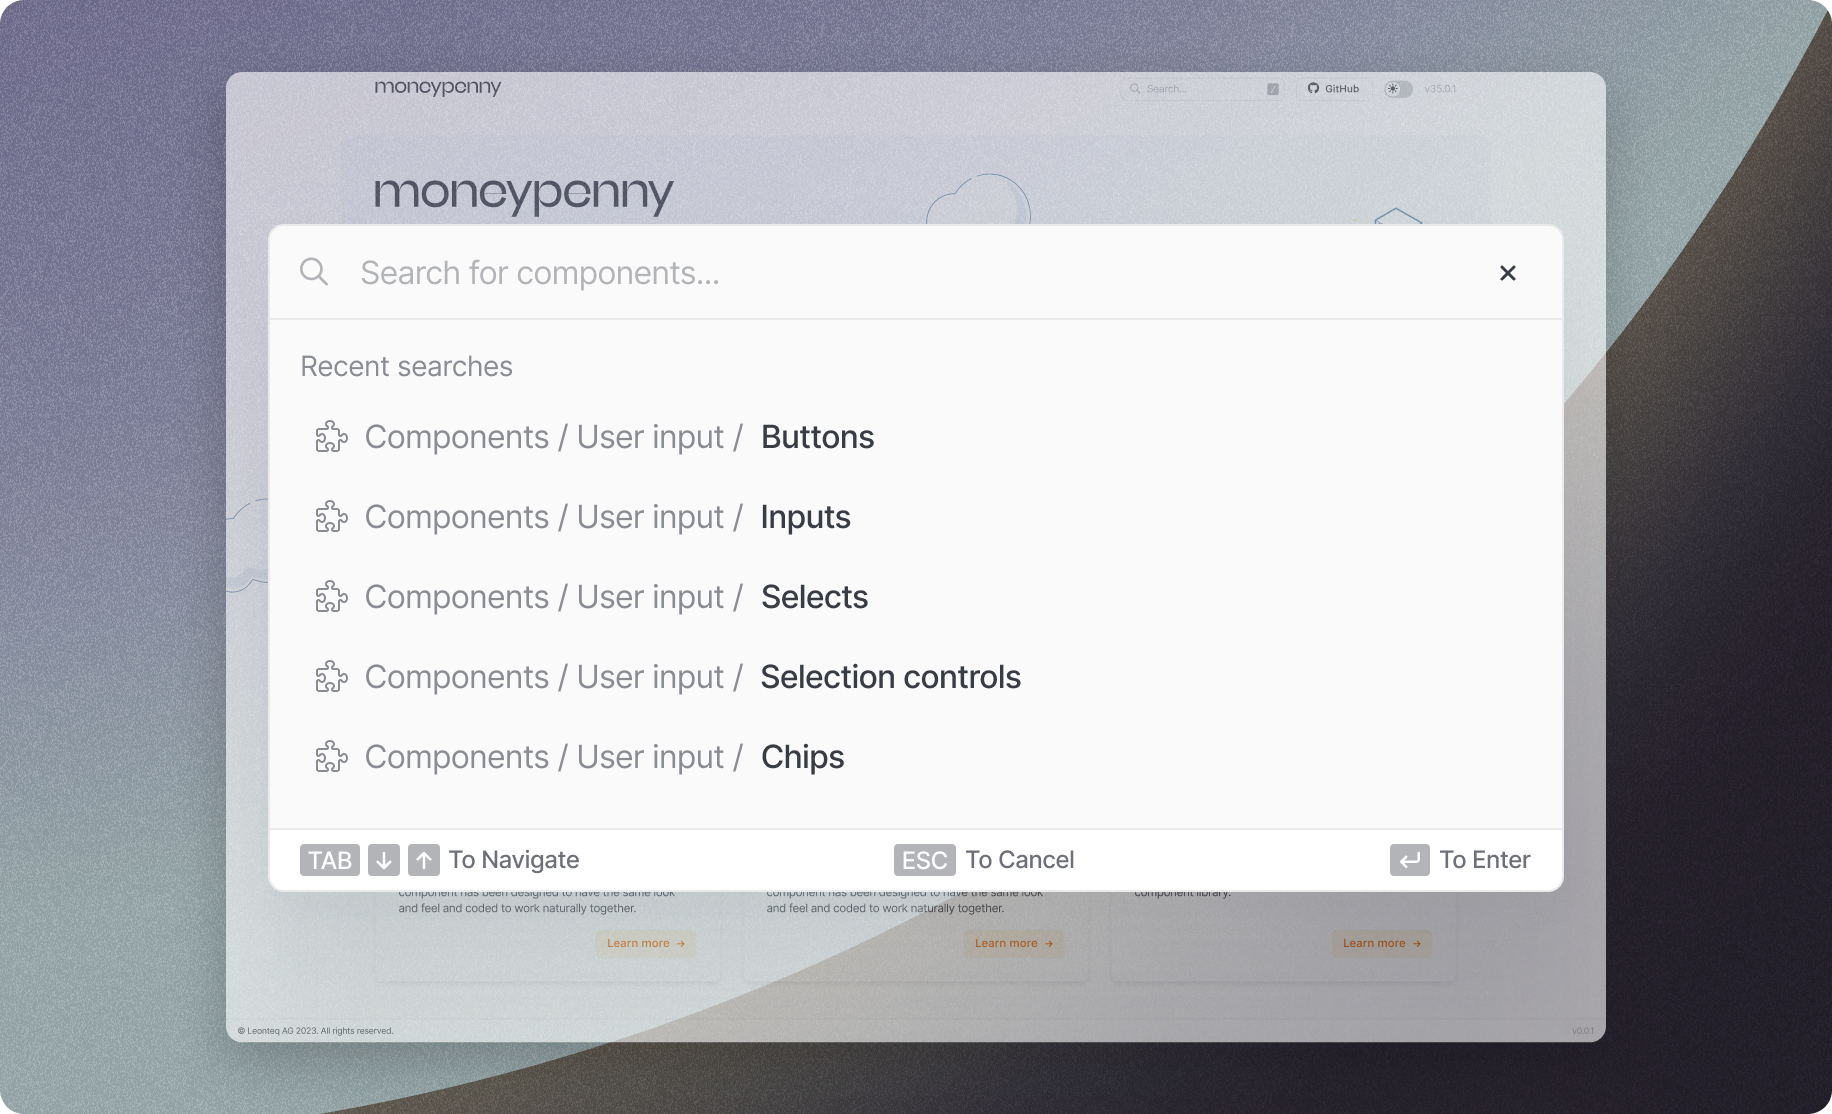Click the leftmost Learn more link

(645, 943)
